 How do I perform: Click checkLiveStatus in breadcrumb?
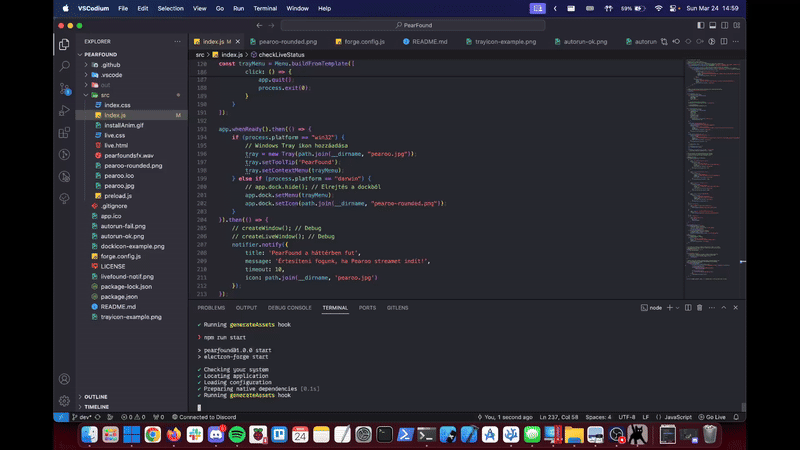click(x=281, y=55)
